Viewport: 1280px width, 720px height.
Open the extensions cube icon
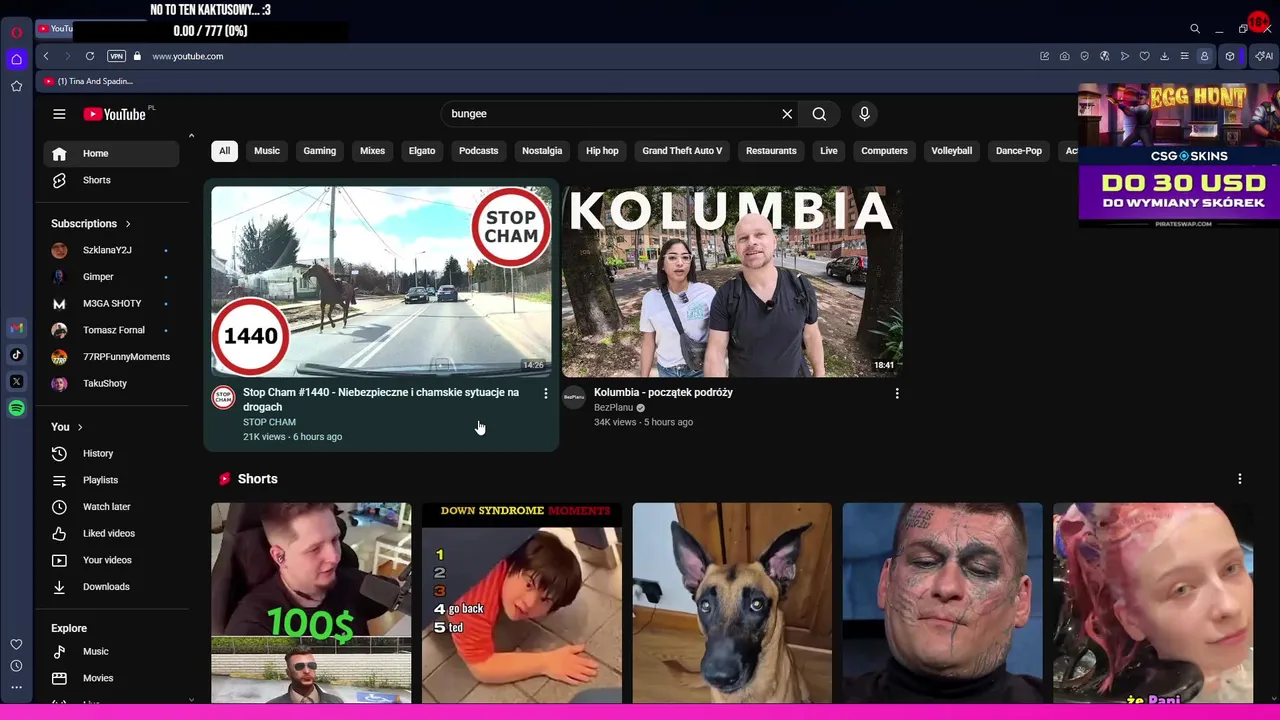[1230, 56]
